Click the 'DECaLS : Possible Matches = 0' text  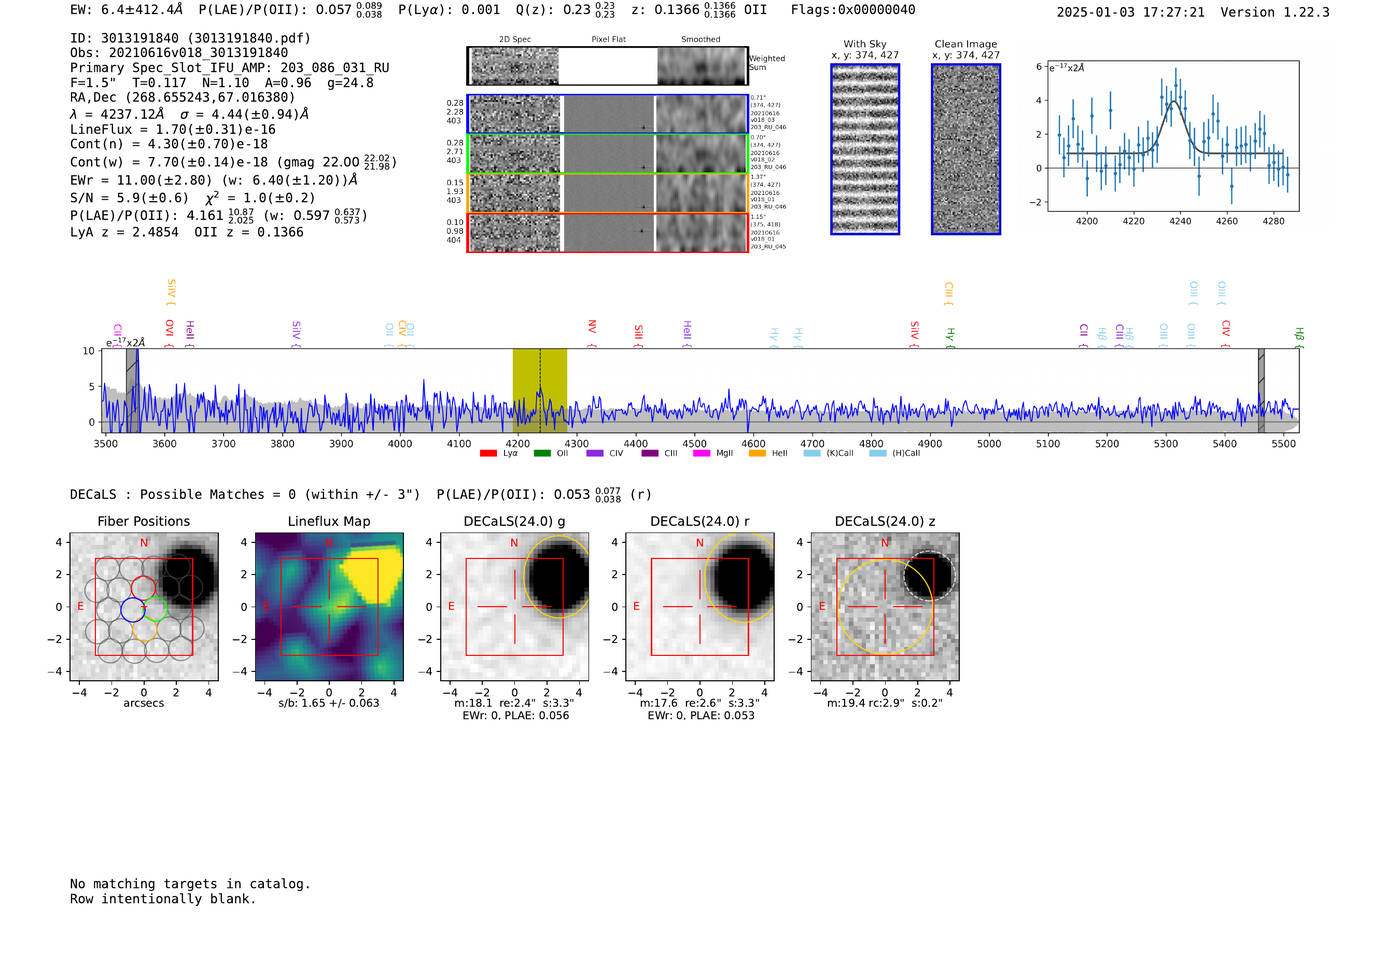[183, 494]
